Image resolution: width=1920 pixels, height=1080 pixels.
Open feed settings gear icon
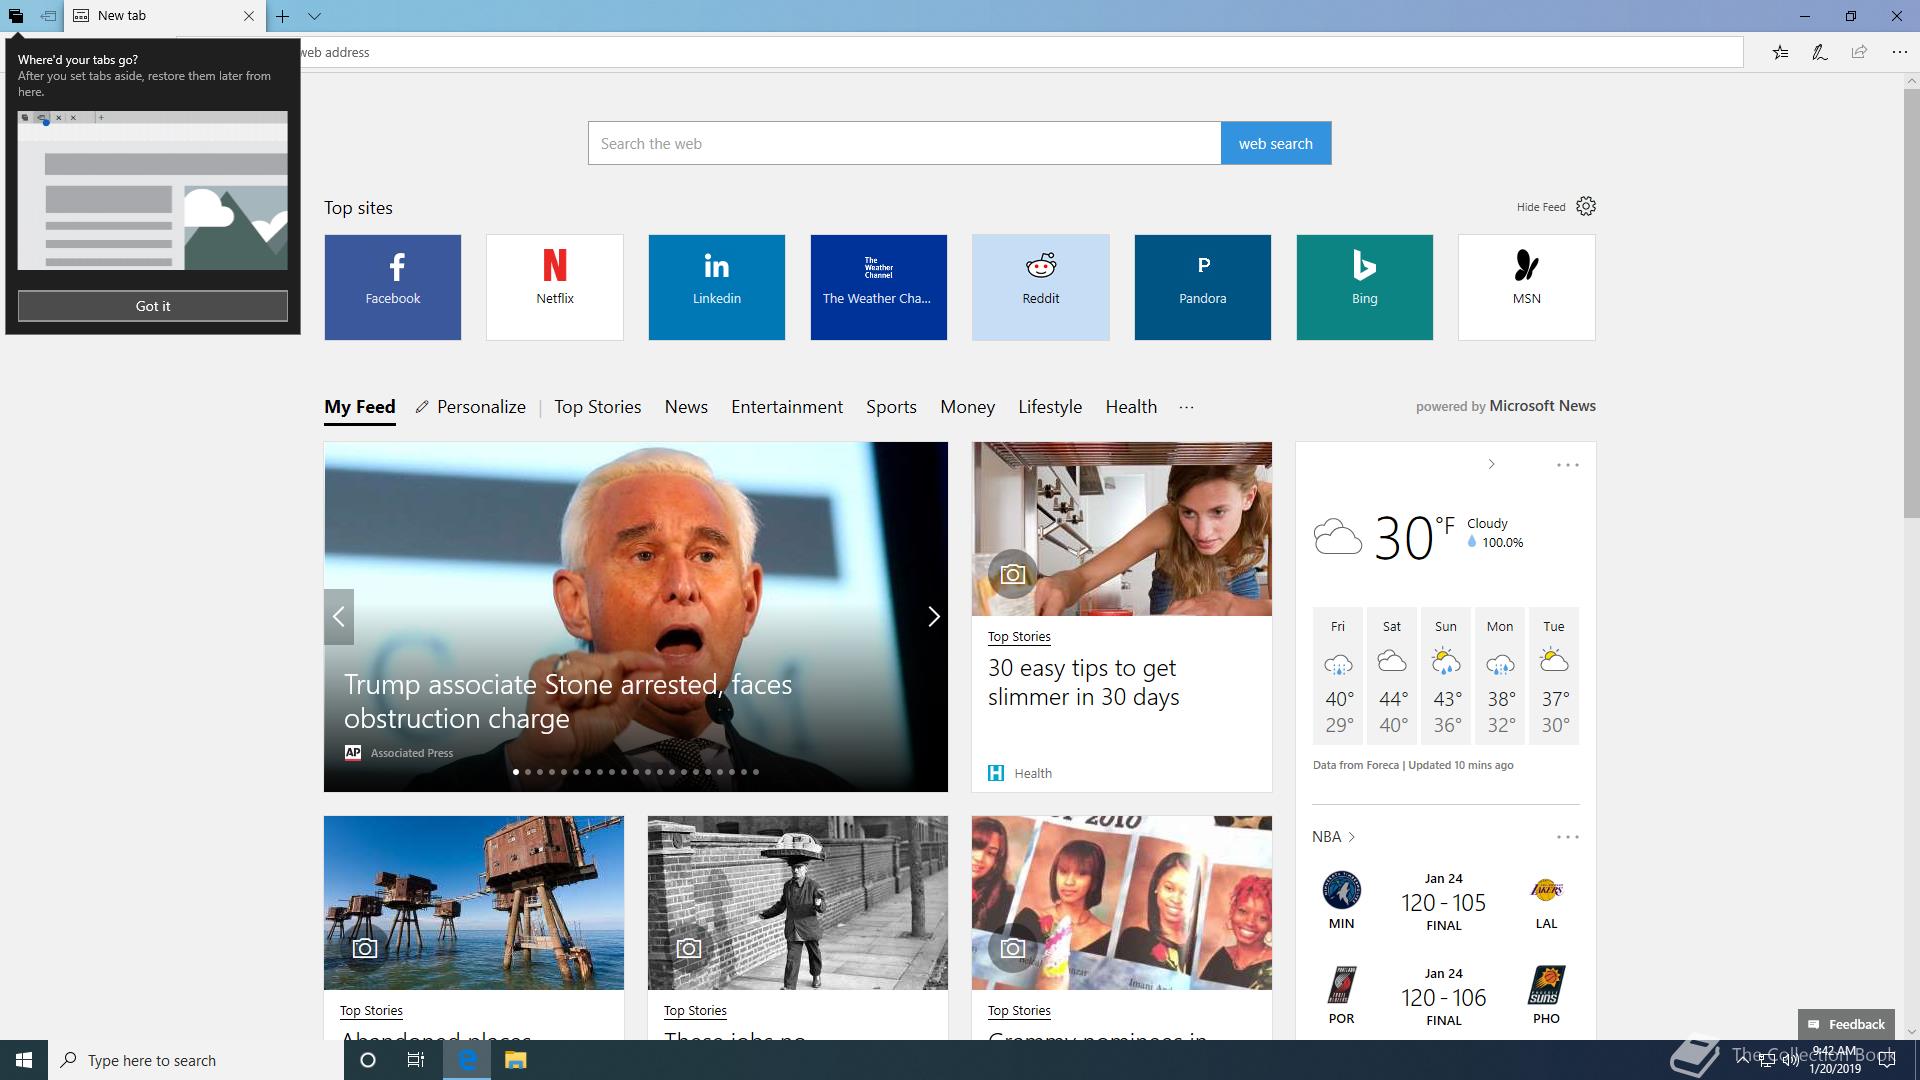click(x=1586, y=206)
